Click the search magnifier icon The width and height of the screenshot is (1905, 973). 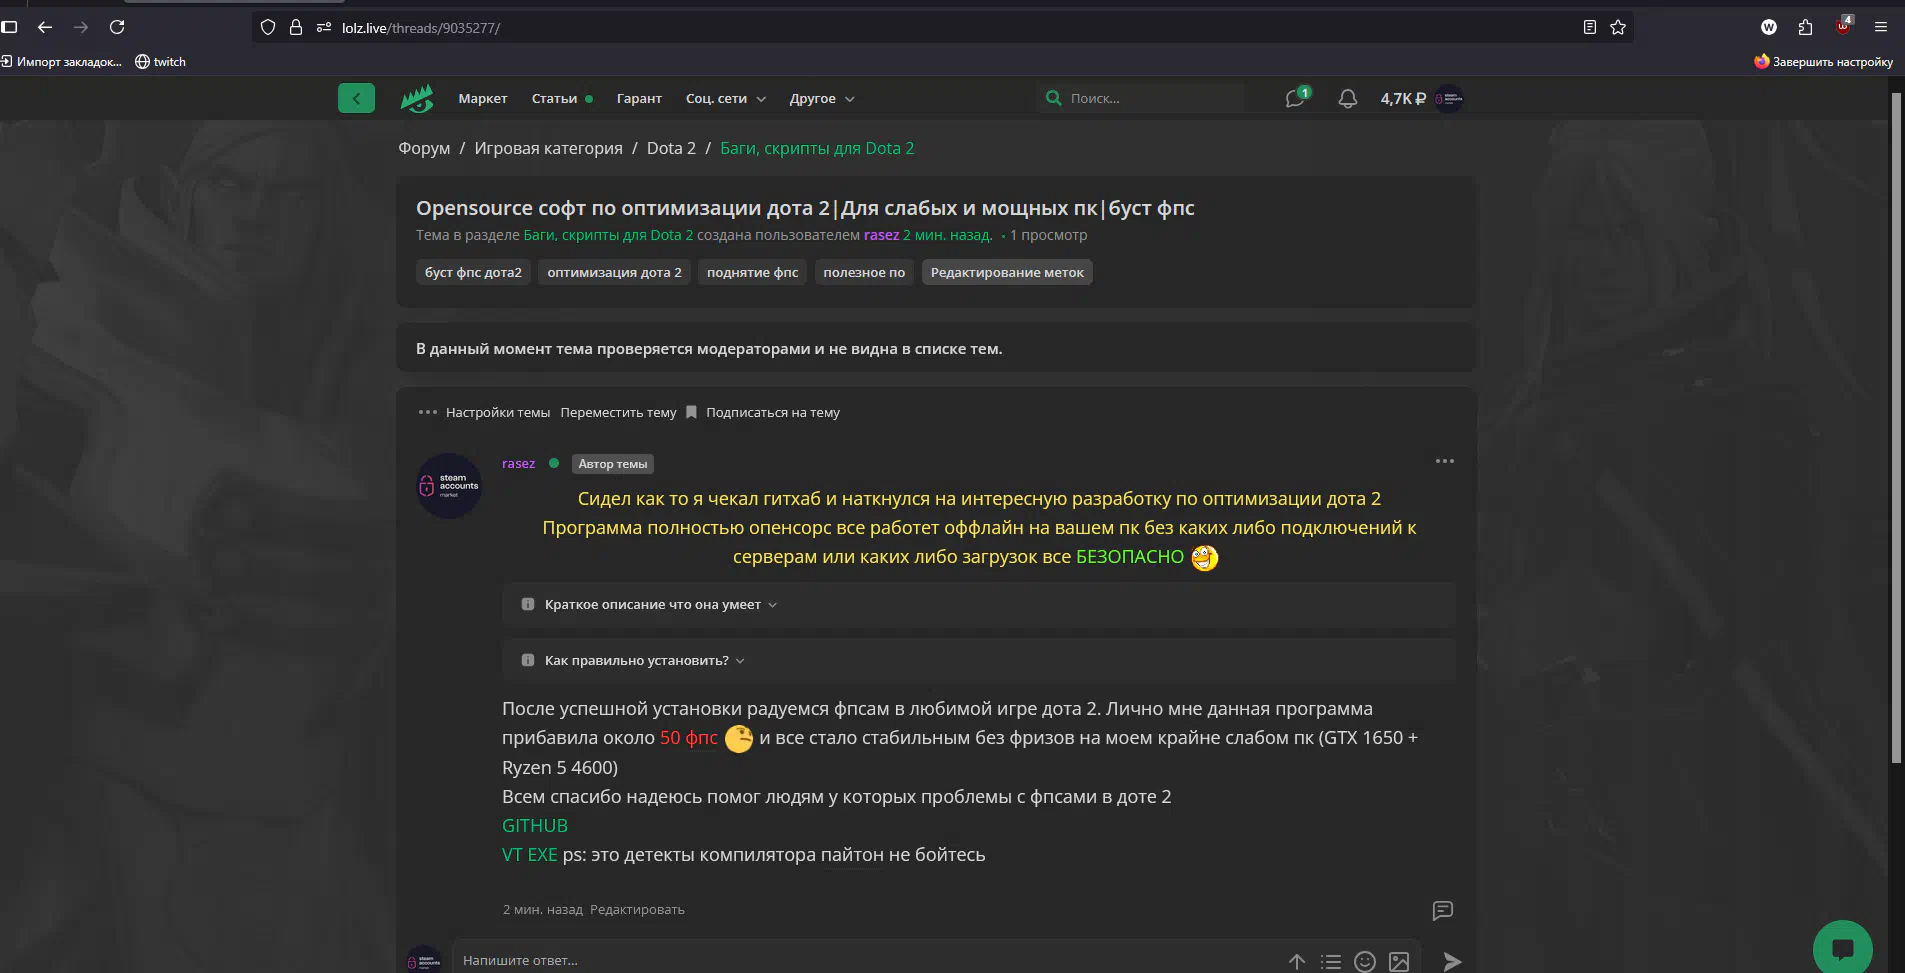[1053, 98]
